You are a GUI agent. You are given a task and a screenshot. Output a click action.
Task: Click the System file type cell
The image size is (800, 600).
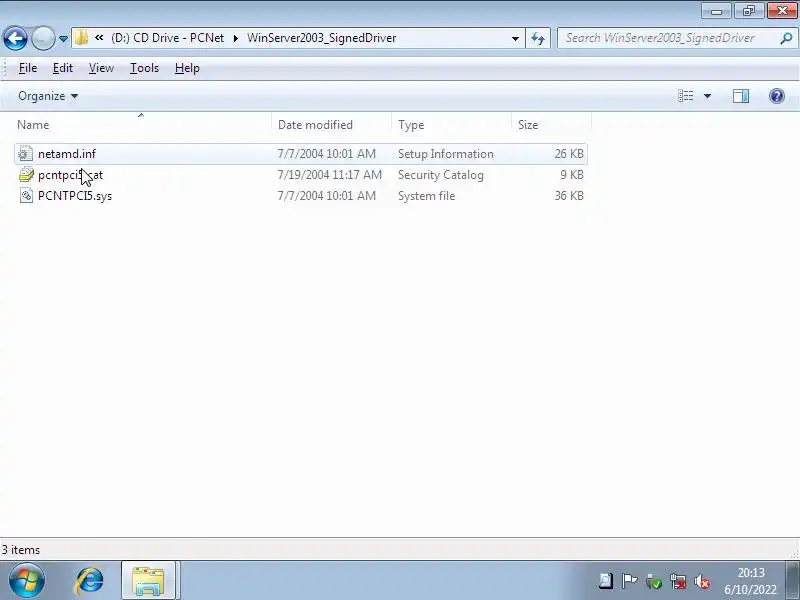tap(426, 196)
